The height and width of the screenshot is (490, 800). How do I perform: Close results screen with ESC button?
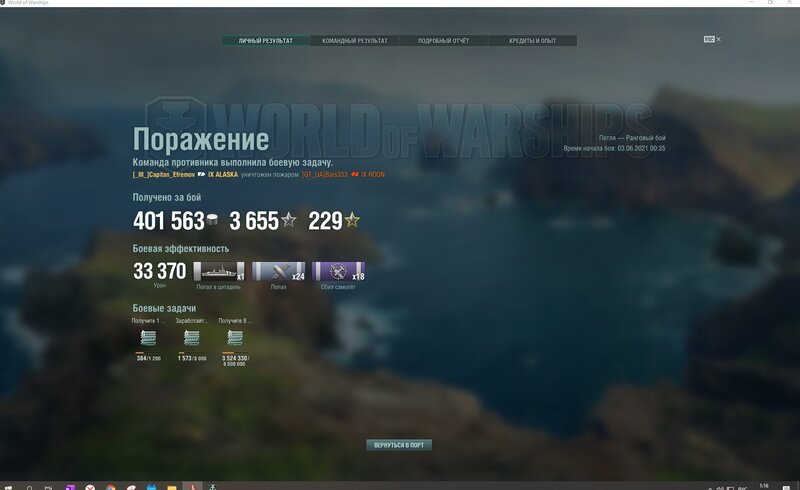click(711, 39)
